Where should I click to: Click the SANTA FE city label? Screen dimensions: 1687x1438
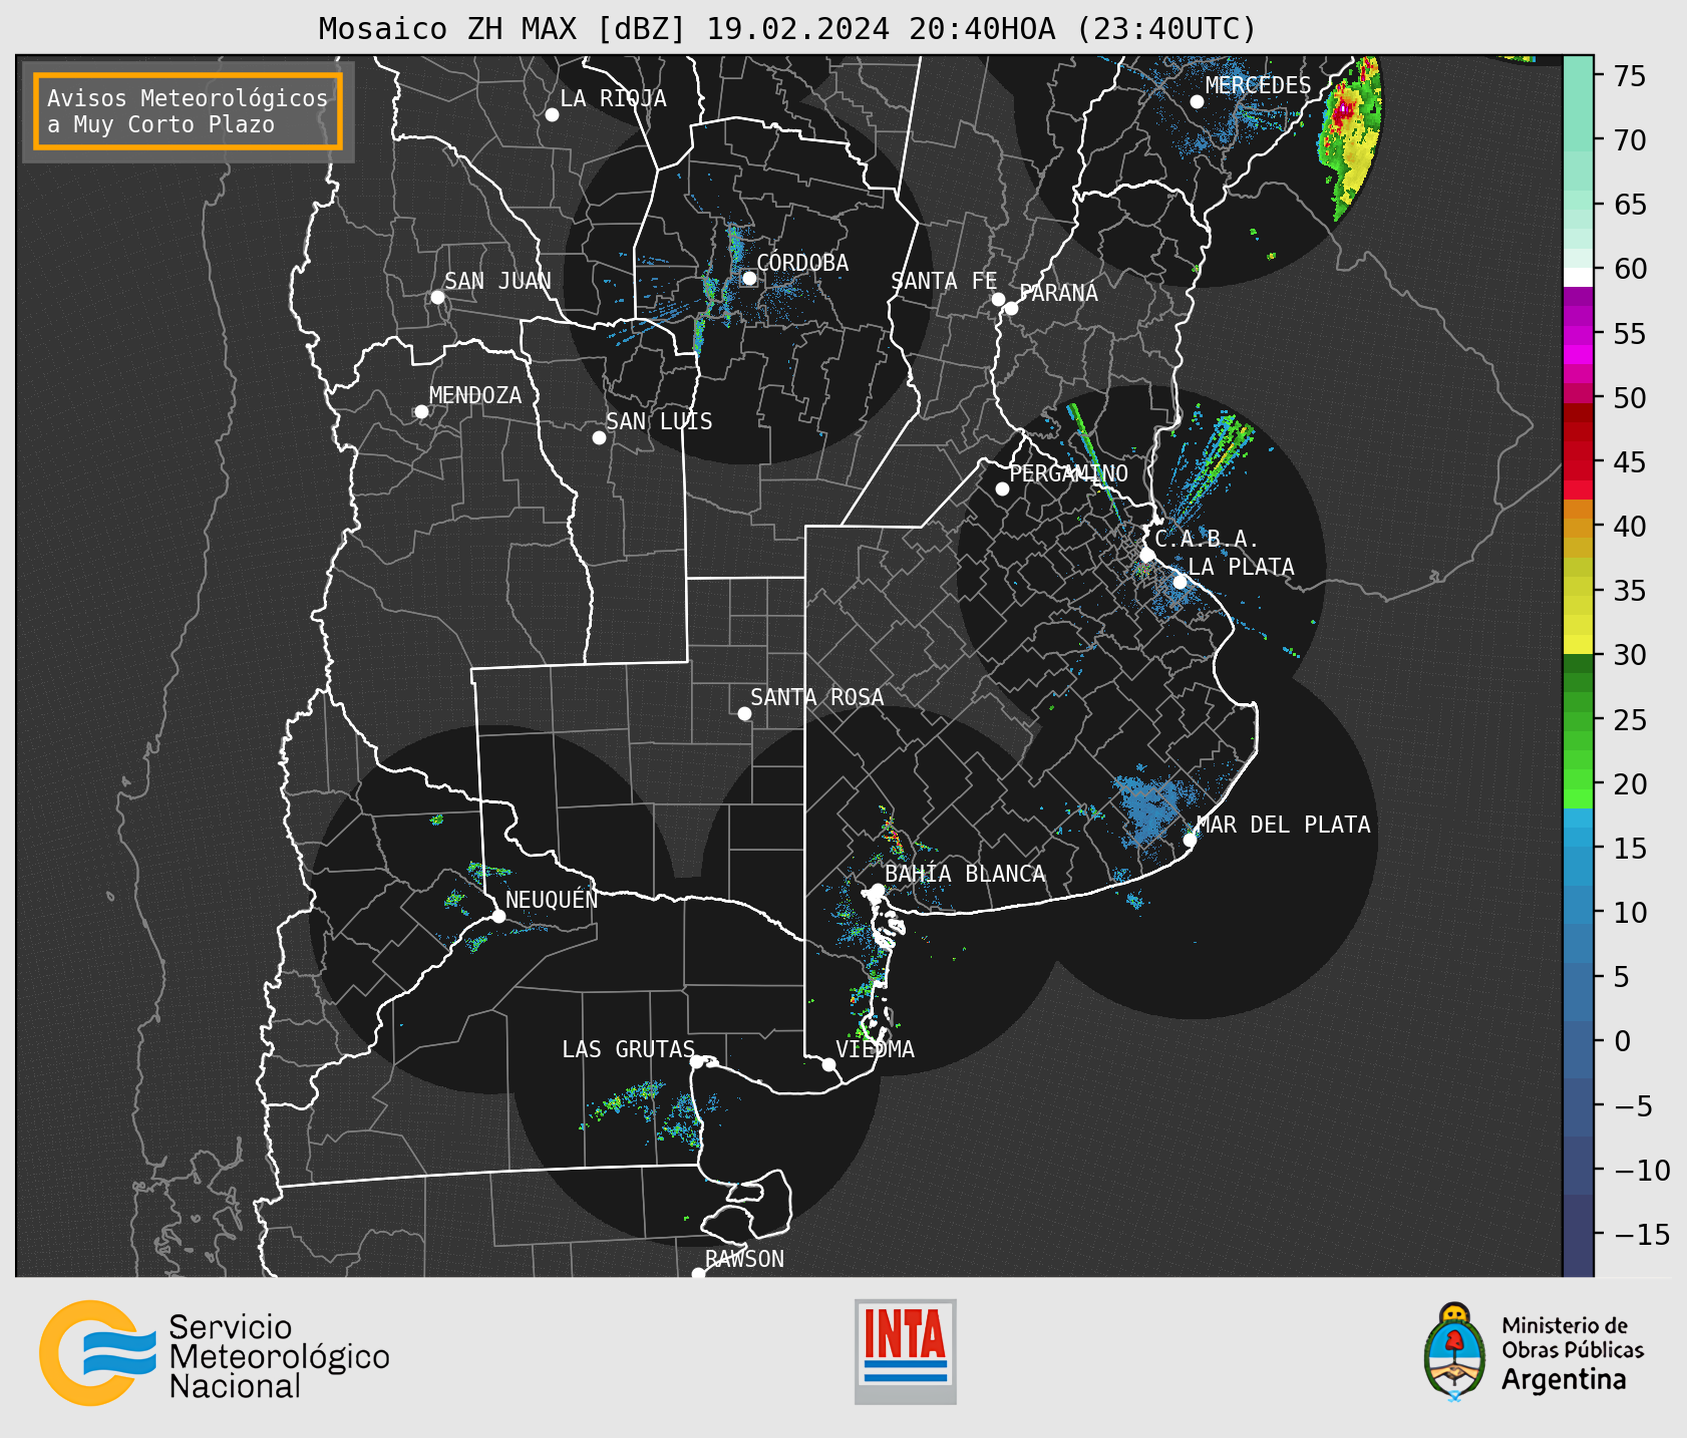coord(944,281)
